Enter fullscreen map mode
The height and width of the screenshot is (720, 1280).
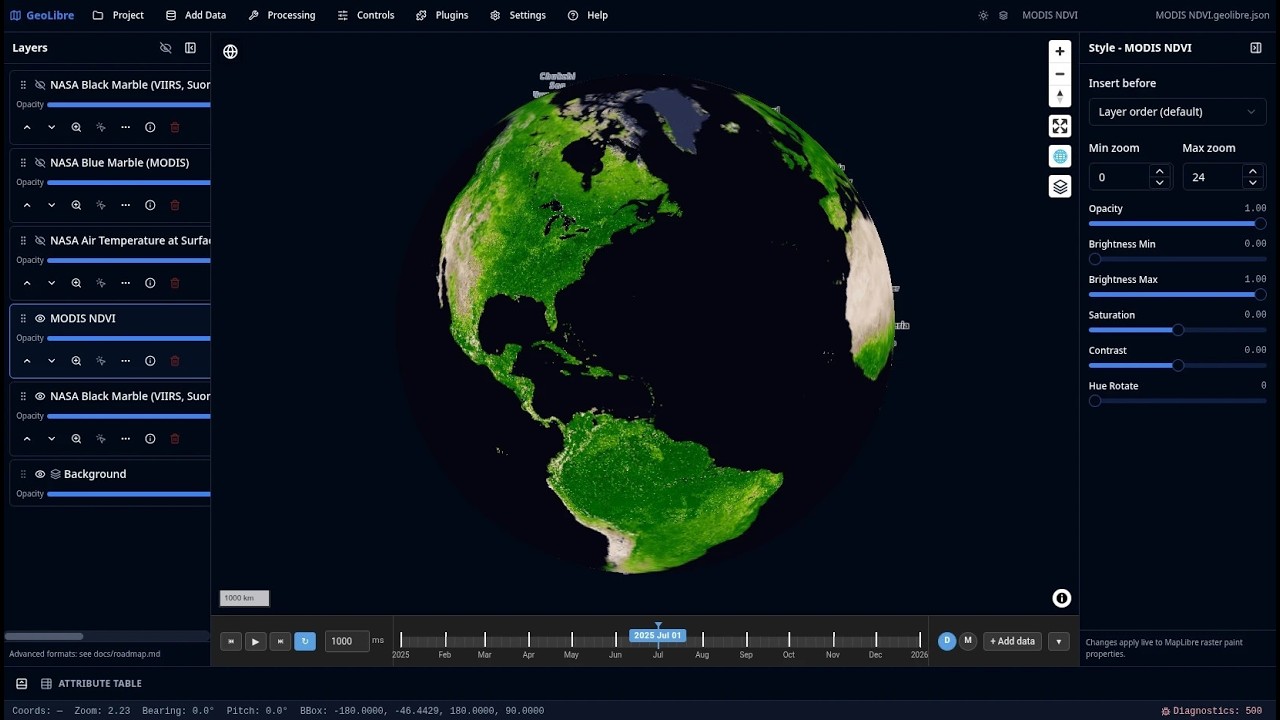pyautogui.click(x=1060, y=126)
